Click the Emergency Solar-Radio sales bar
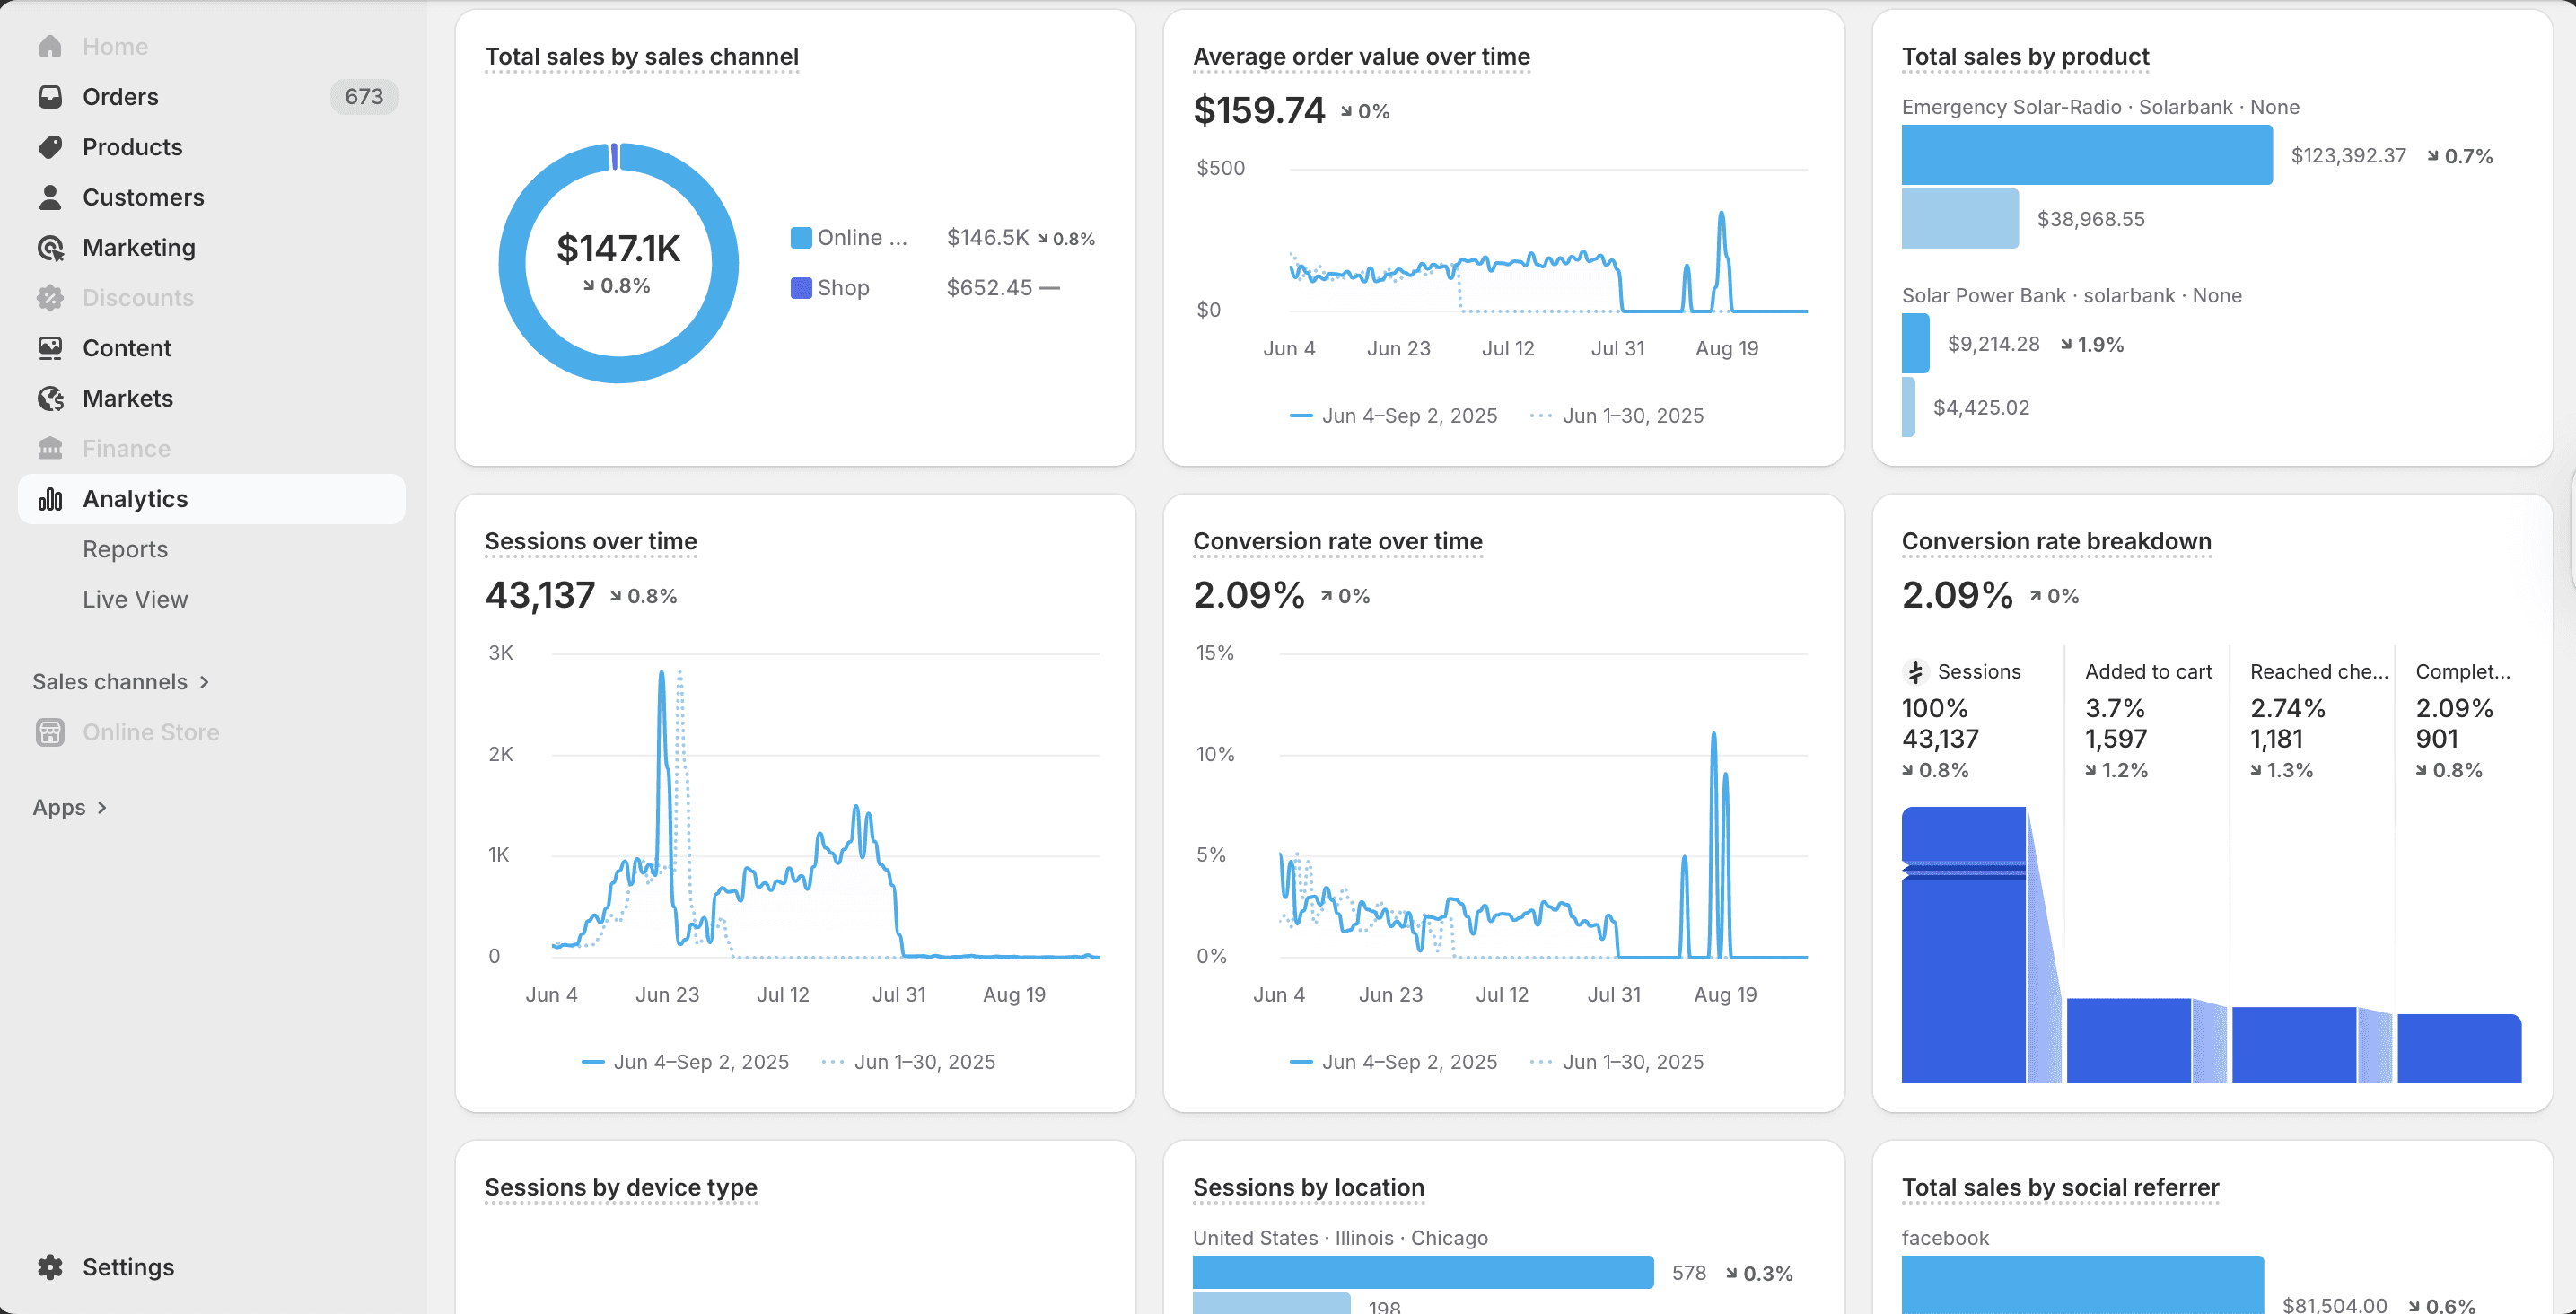This screenshot has width=2576, height=1314. 2086,155
